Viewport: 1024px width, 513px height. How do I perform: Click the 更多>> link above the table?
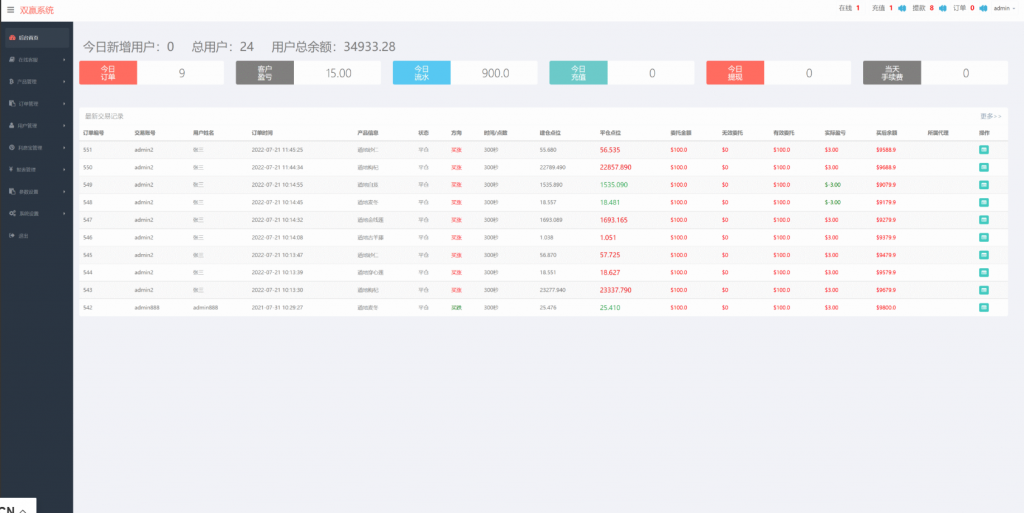tap(990, 116)
